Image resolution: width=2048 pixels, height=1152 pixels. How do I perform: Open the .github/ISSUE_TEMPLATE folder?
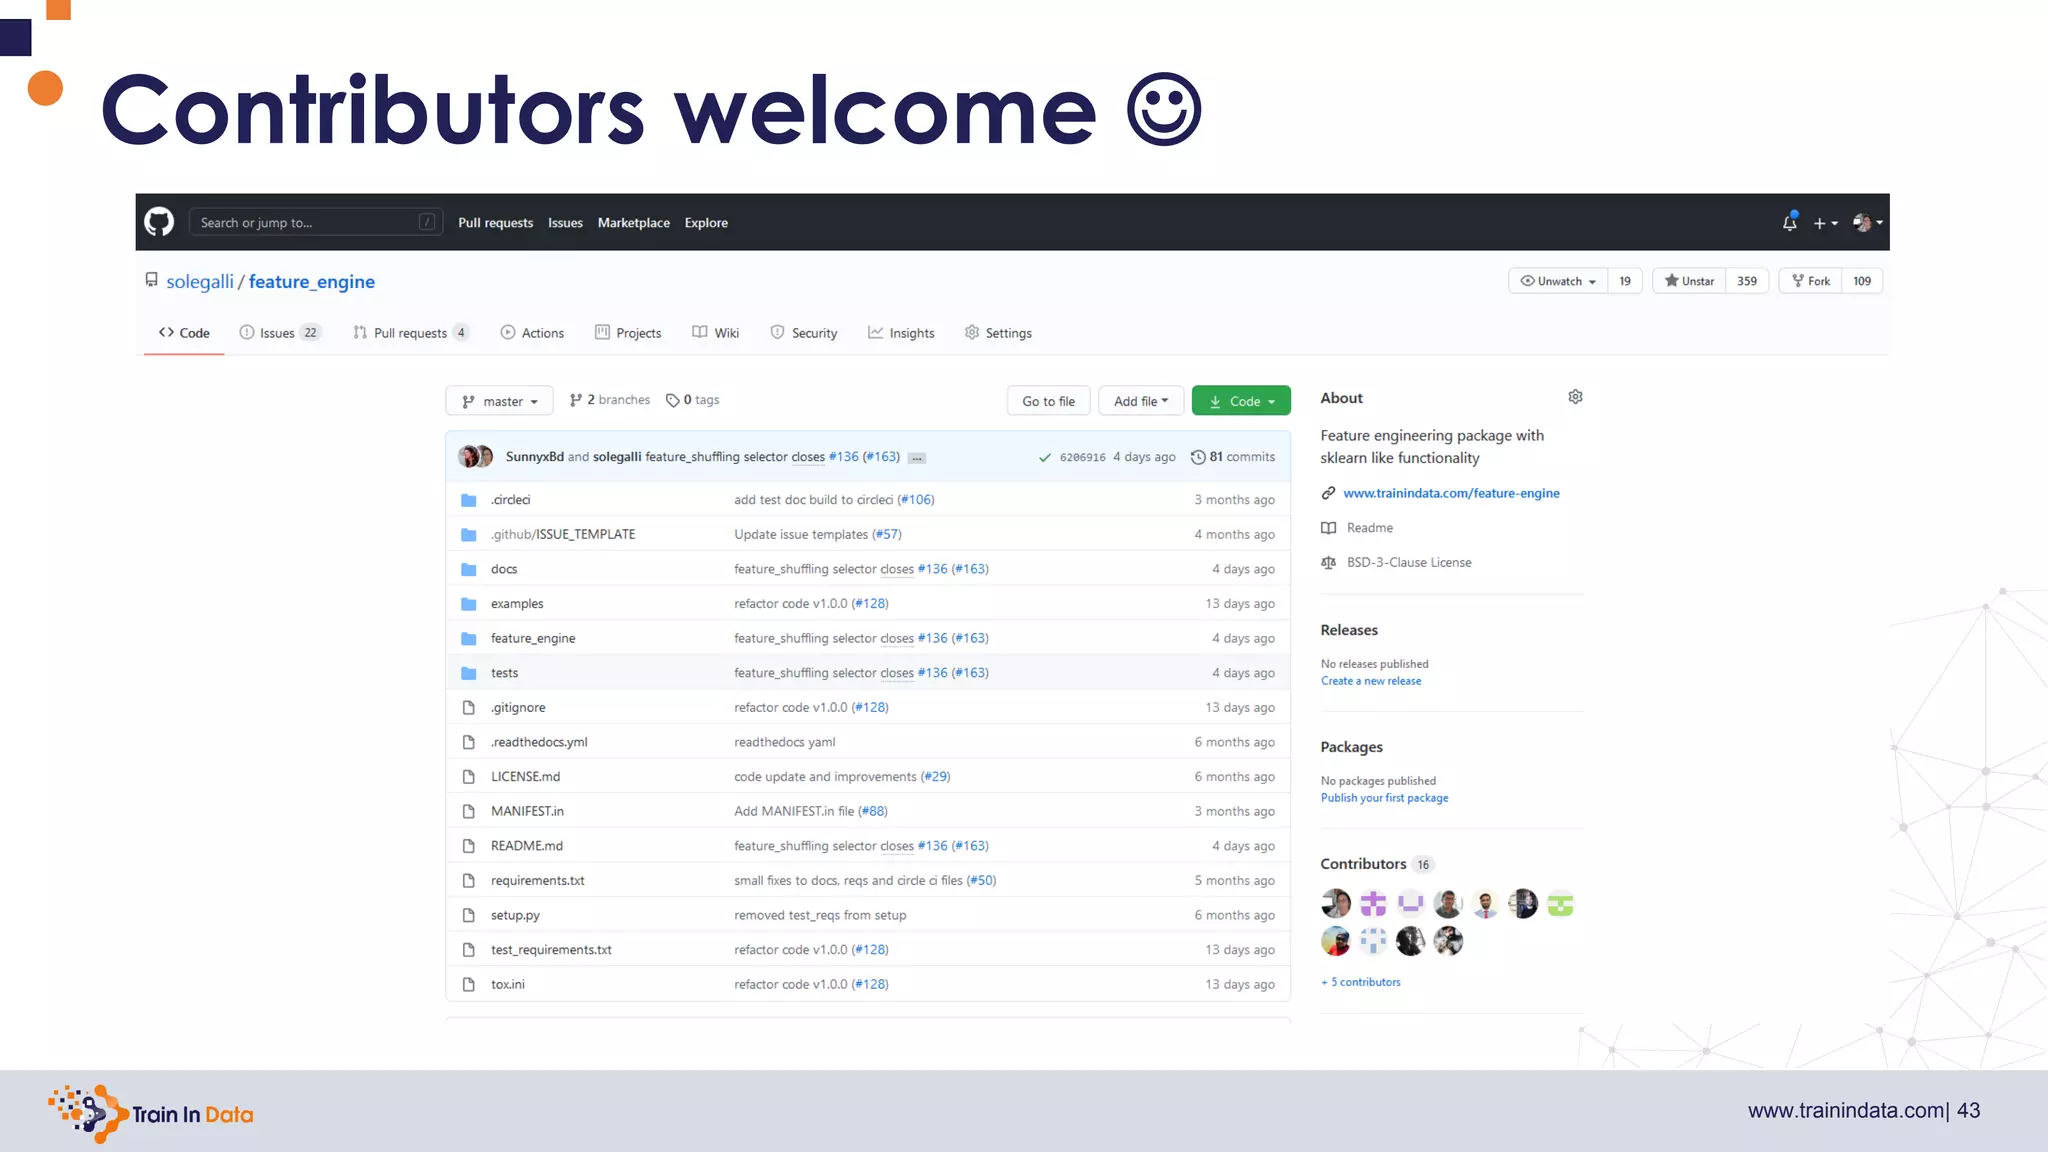(563, 535)
